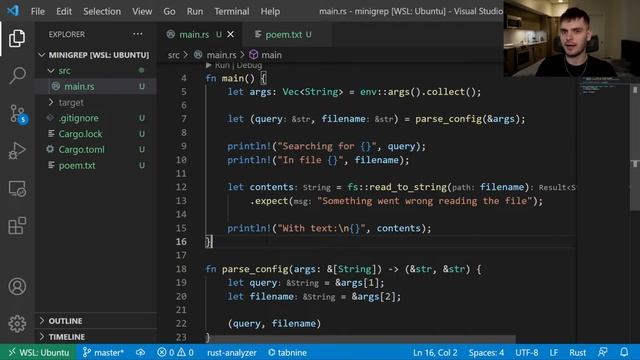The height and width of the screenshot is (360, 640).
Task: Click rust-analyzer status bar entry
Action: click(231, 352)
